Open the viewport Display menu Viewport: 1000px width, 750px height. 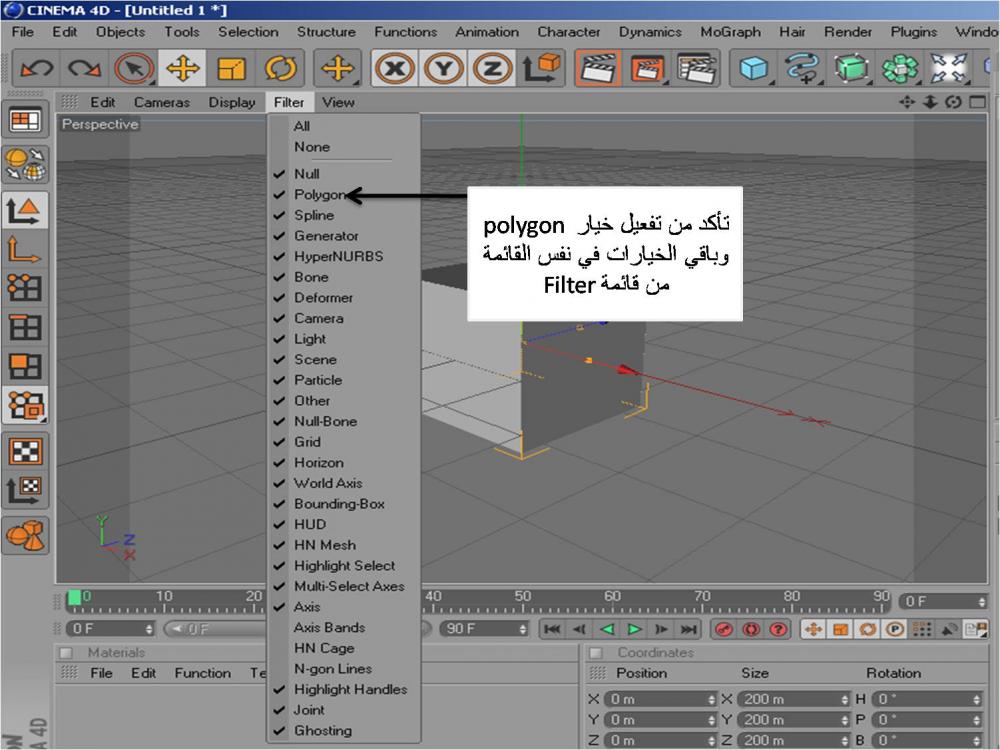[x=232, y=102]
